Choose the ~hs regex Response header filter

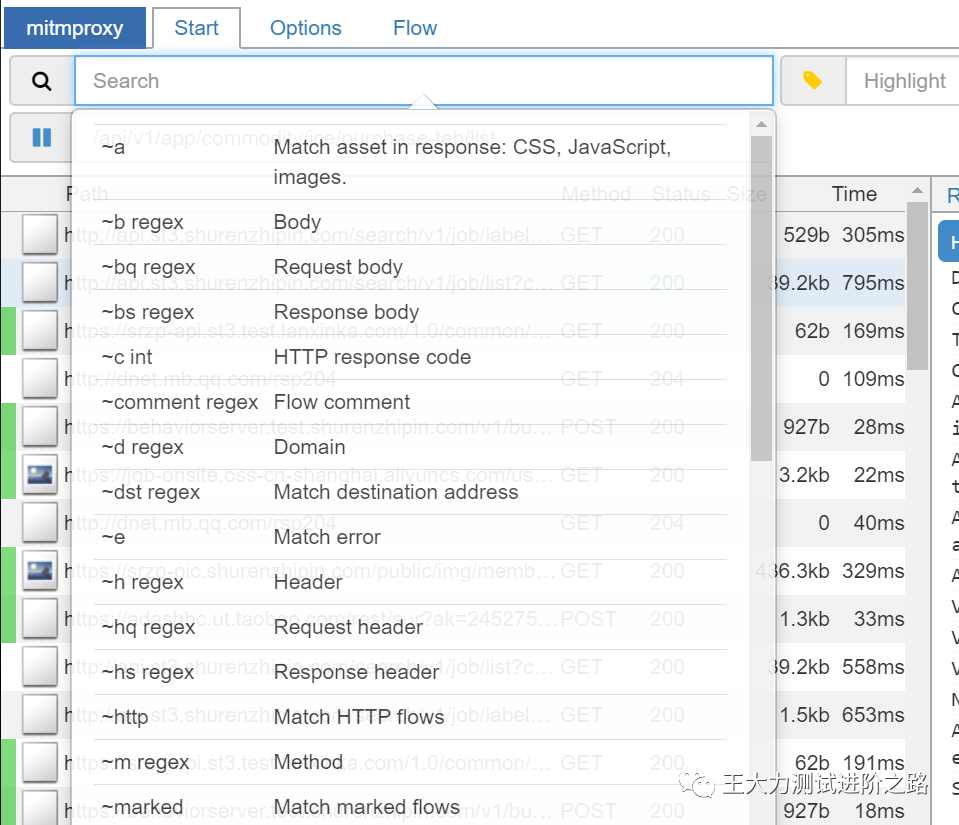pos(410,672)
